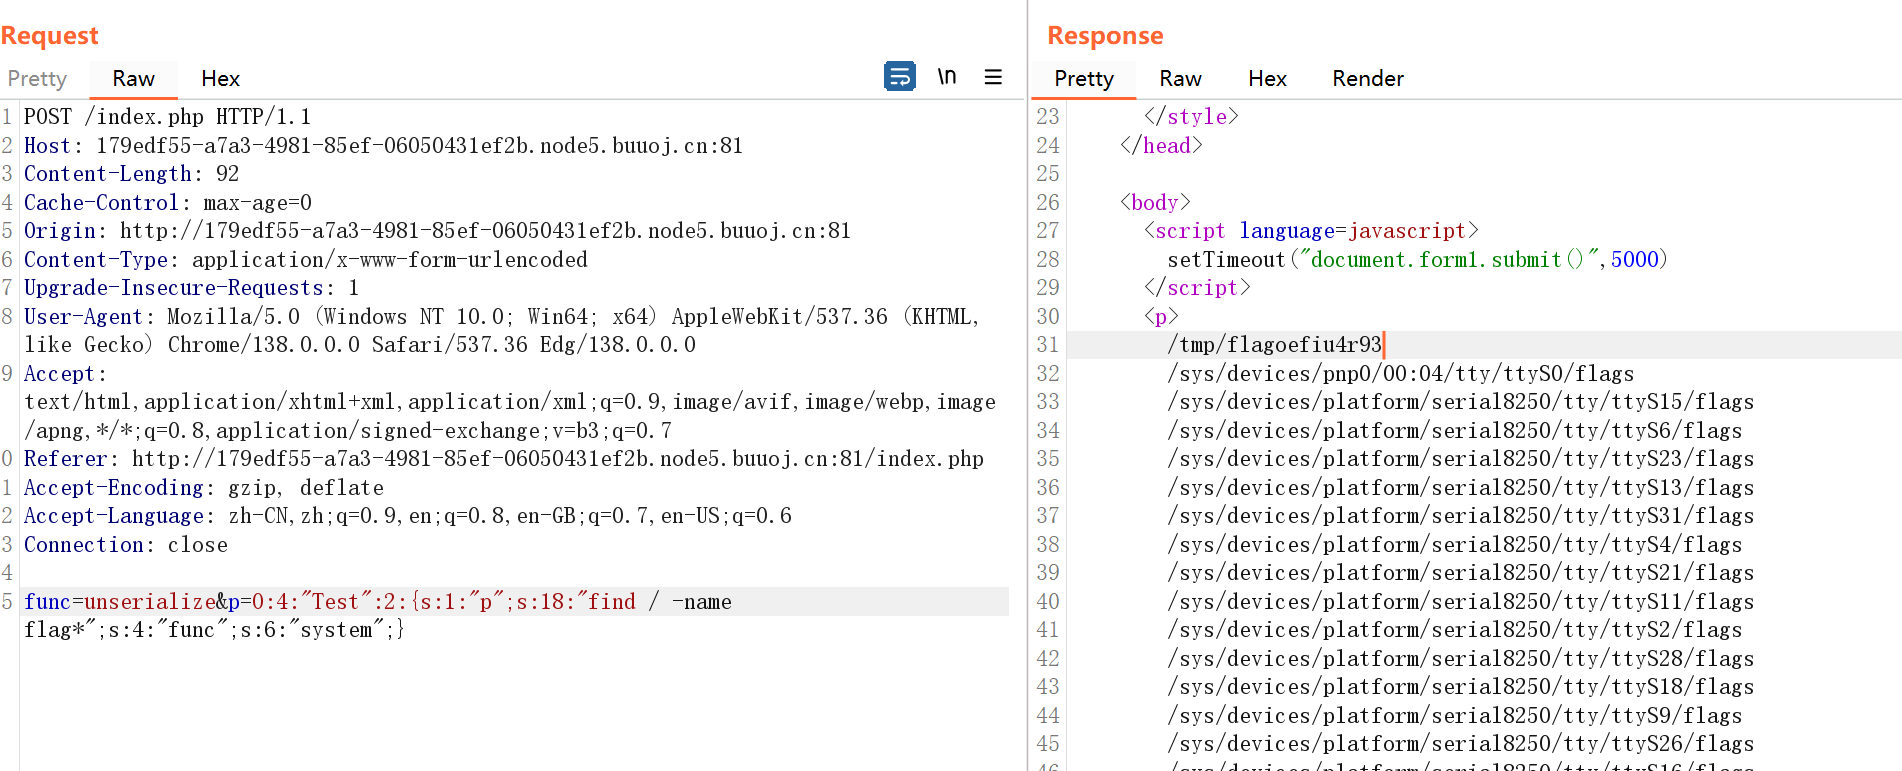Click the ttyS6/flags path line
This screenshot has height=771, width=1902.
point(1454,431)
